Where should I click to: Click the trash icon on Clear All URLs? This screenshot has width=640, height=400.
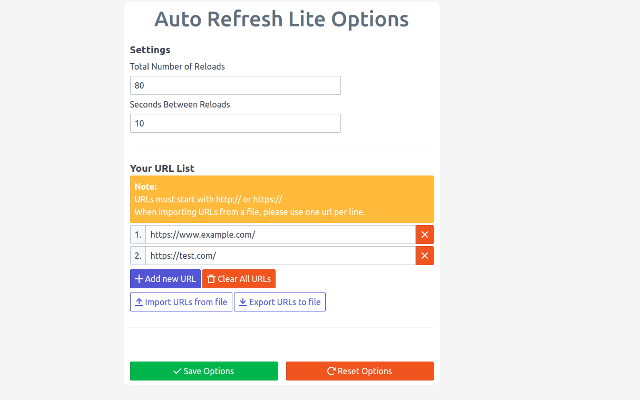(211, 279)
